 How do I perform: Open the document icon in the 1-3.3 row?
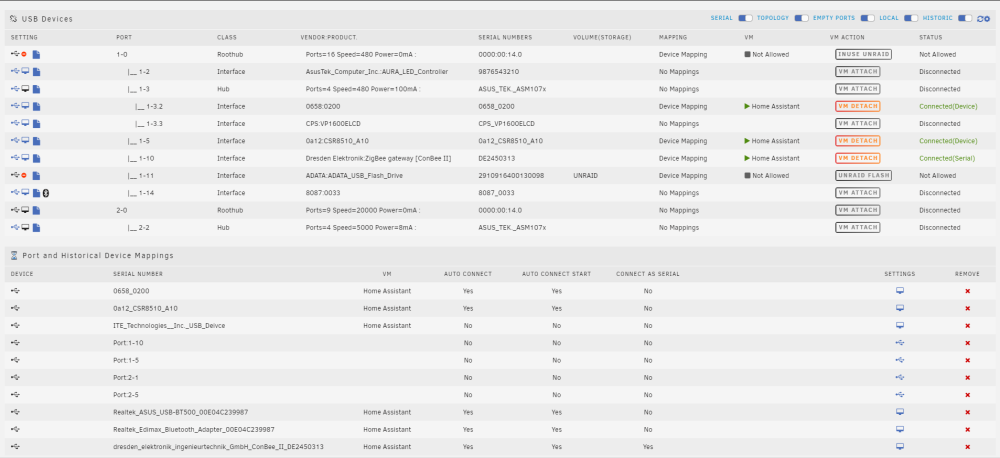click(x=36, y=123)
